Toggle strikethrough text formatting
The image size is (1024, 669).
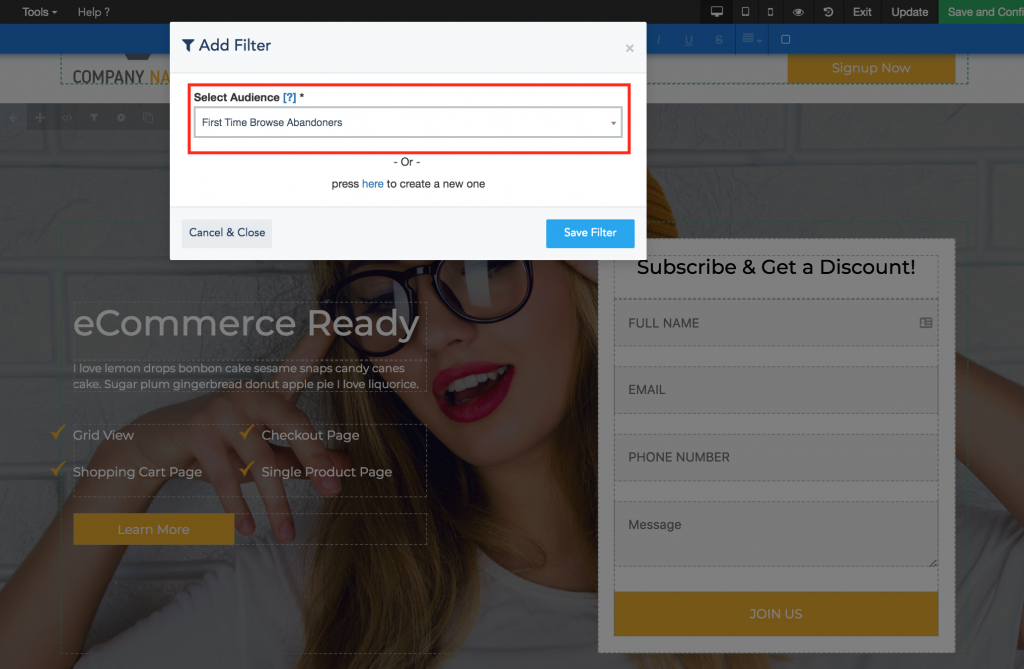[719, 40]
